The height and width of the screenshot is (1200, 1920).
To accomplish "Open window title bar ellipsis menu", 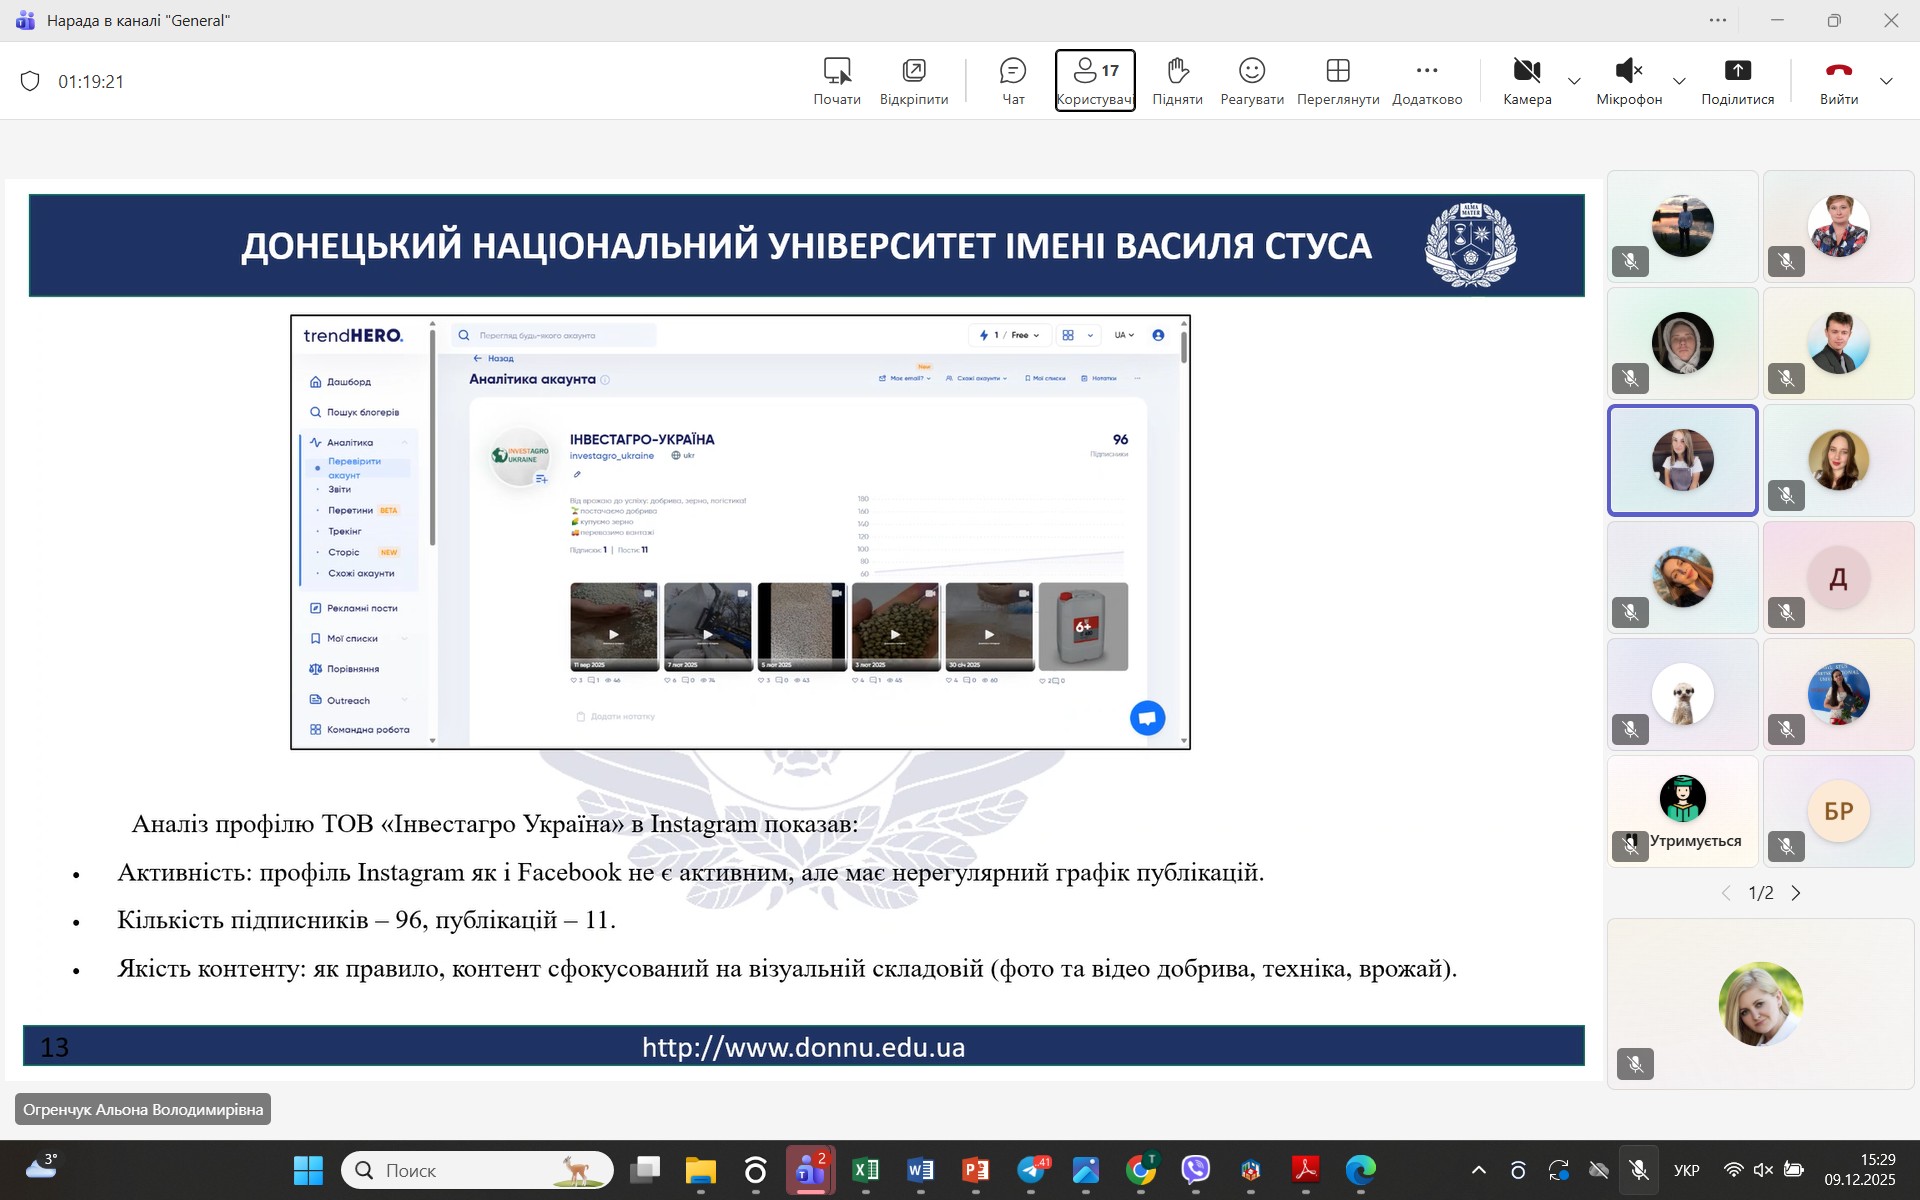I will (x=1718, y=20).
